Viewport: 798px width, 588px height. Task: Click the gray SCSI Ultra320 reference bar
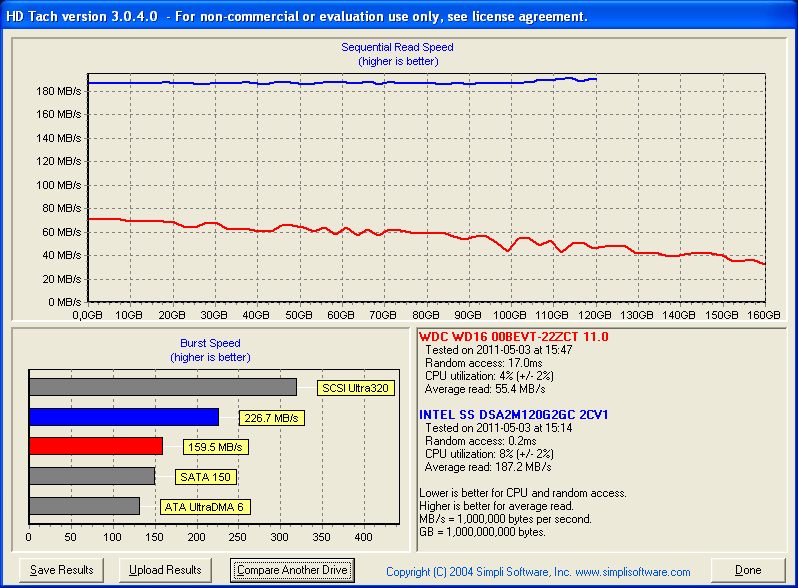tap(162, 387)
